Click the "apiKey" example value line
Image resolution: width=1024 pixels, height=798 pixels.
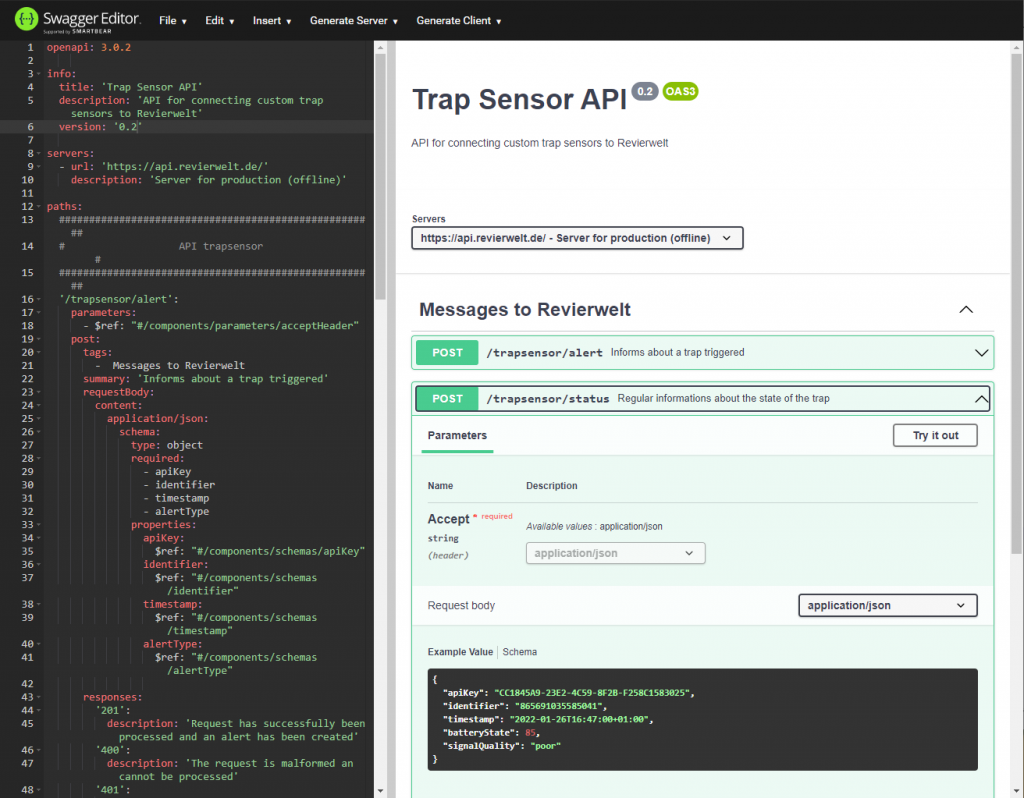tap(568, 693)
